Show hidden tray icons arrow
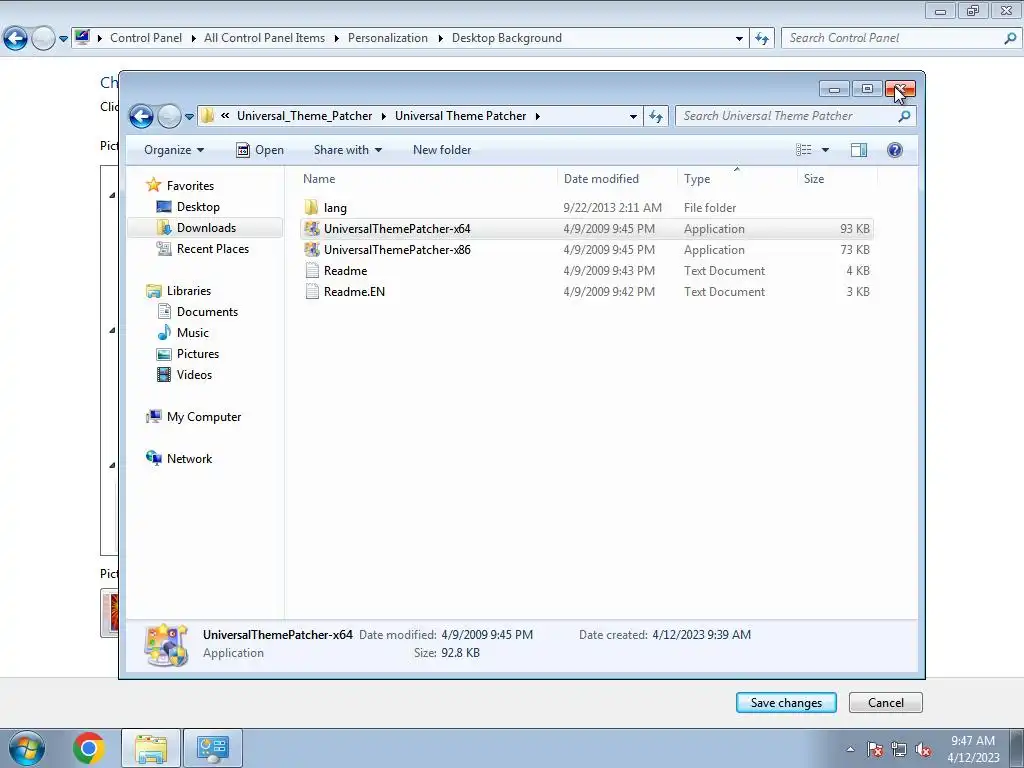This screenshot has width=1024, height=768. (850, 749)
